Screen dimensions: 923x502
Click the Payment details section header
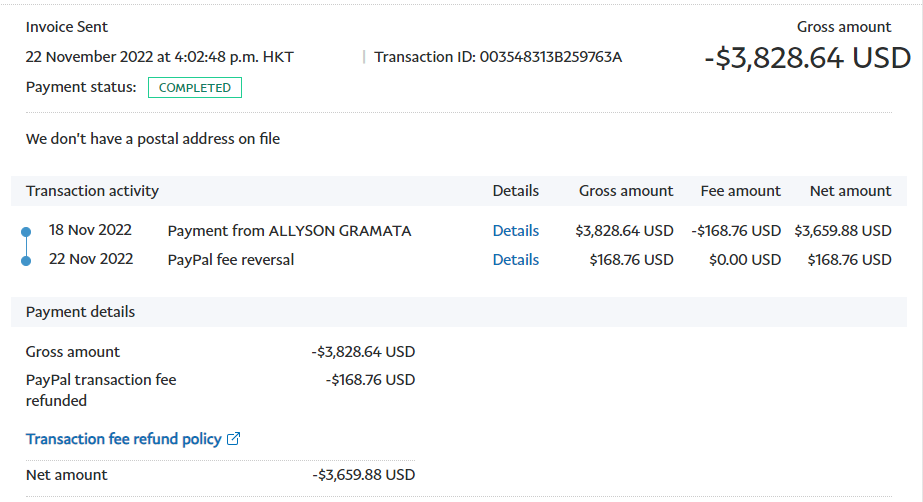tap(80, 312)
